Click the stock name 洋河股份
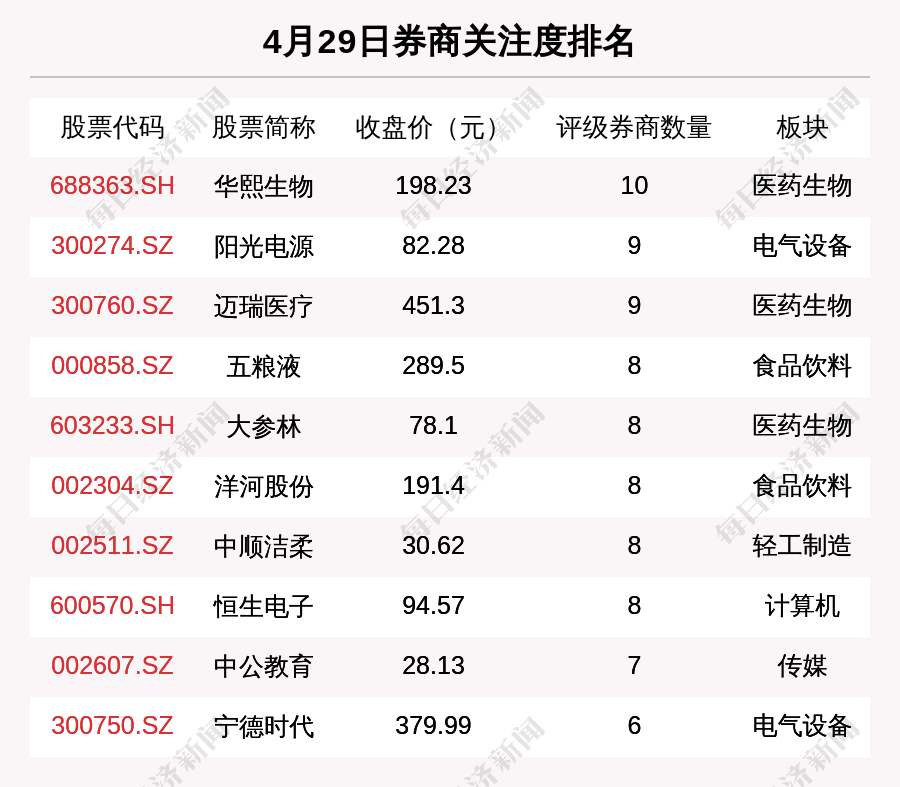The width and height of the screenshot is (900, 787). [263, 487]
